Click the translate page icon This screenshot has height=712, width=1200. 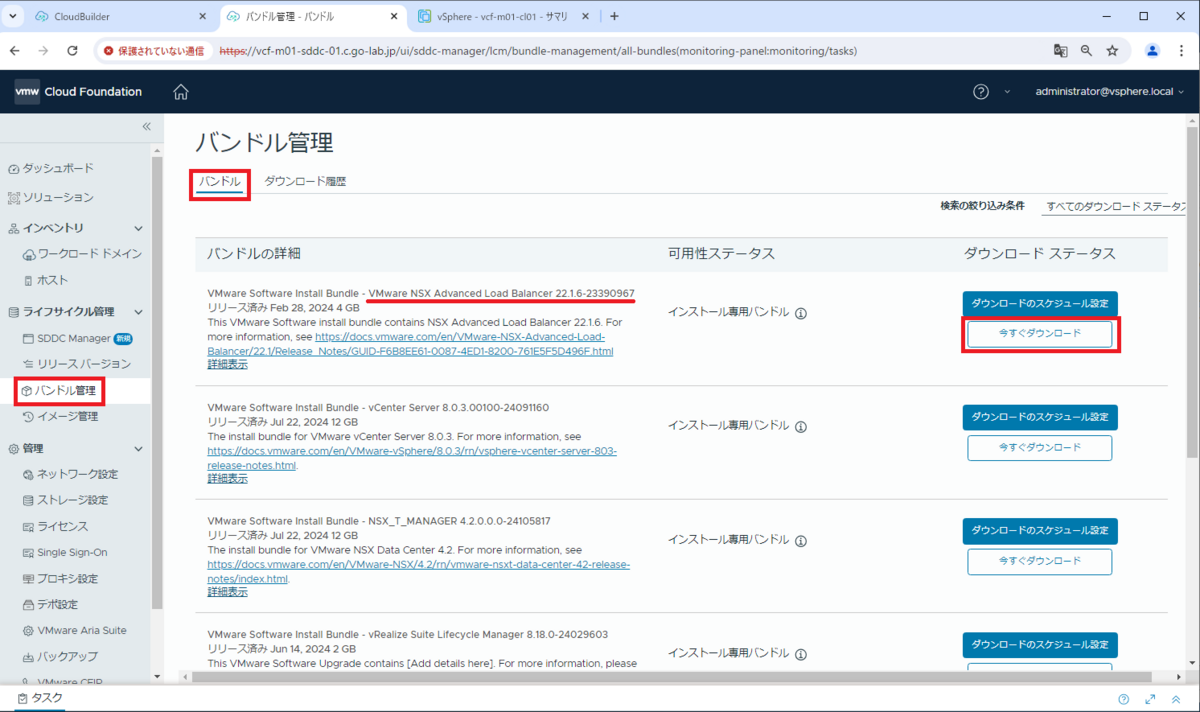click(1061, 50)
